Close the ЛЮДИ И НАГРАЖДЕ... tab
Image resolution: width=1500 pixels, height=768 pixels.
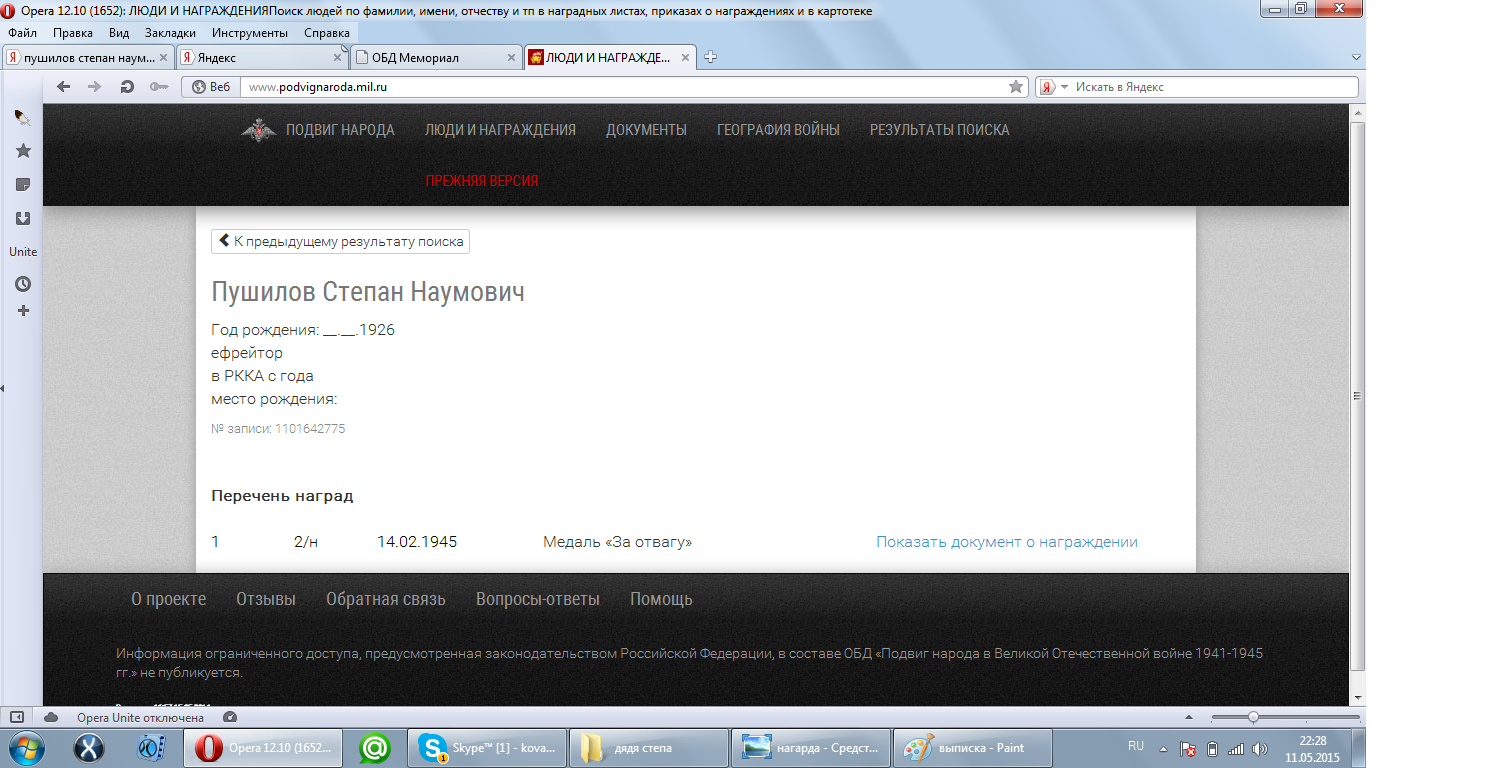(686, 58)
